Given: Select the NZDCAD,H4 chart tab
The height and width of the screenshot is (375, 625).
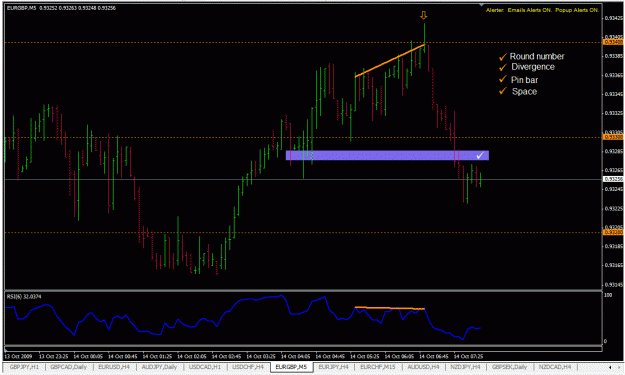Looking at the screenshot, I should click(555, 367).
